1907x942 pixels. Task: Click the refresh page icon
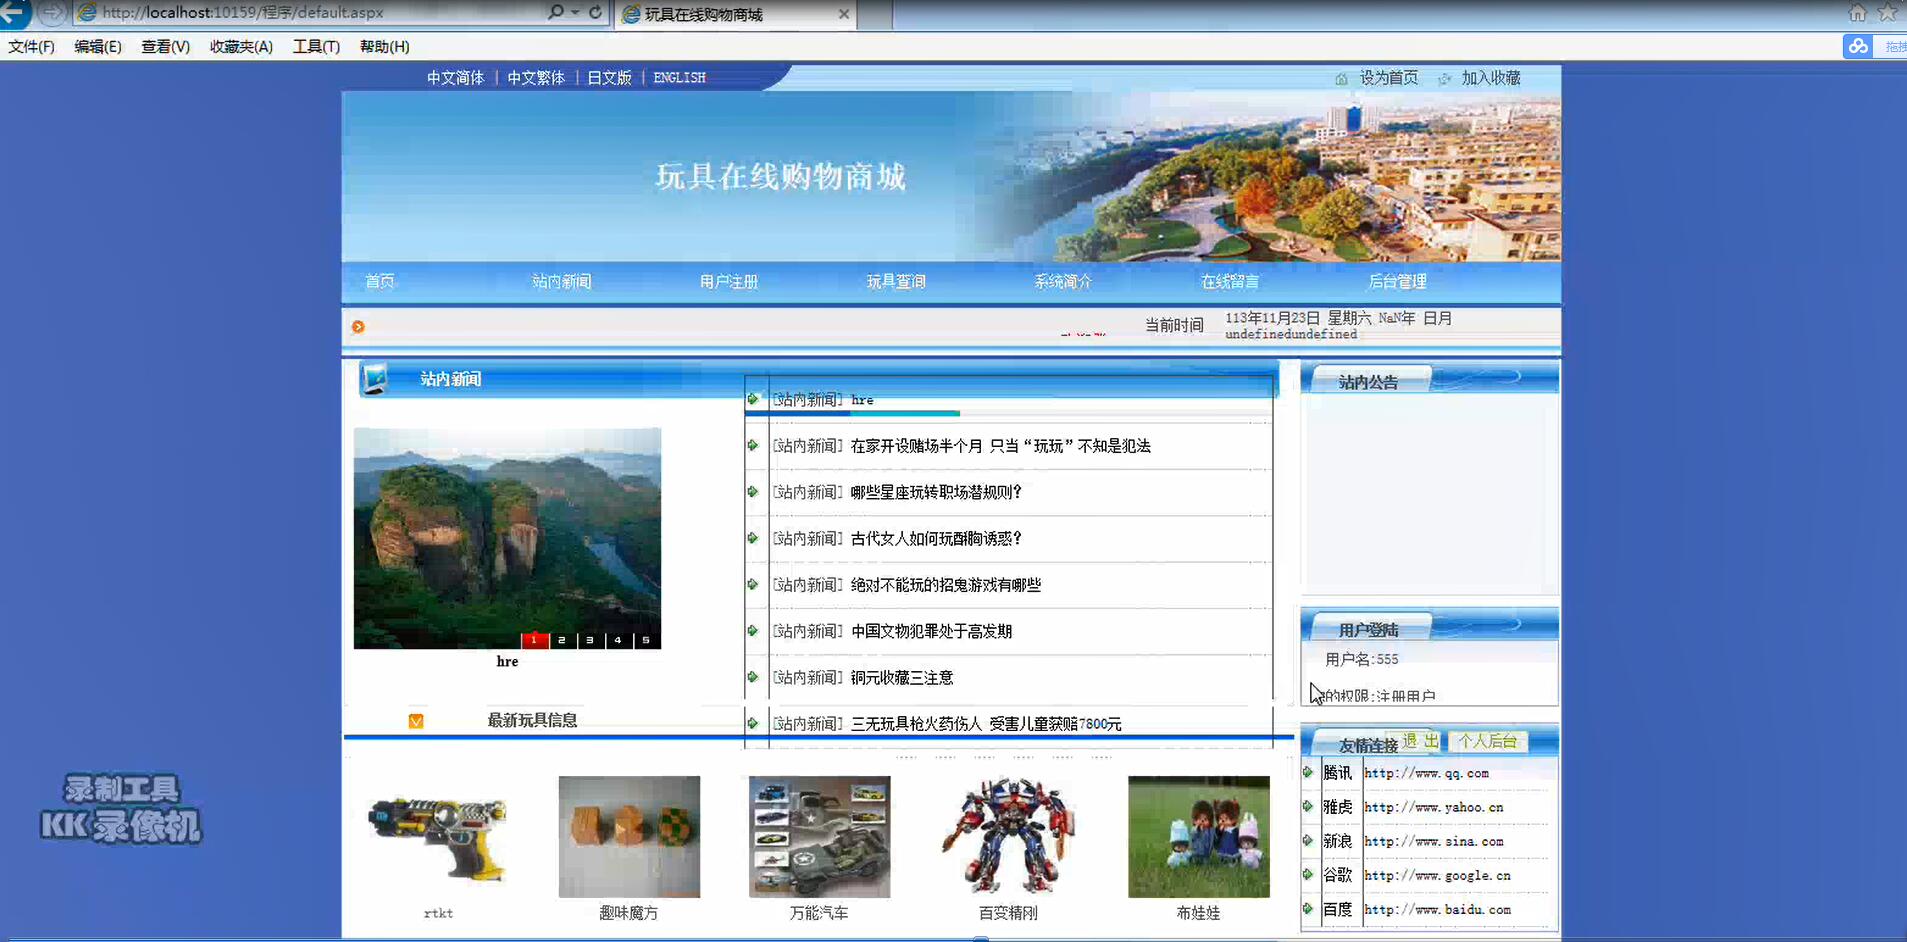pos(596,12)
